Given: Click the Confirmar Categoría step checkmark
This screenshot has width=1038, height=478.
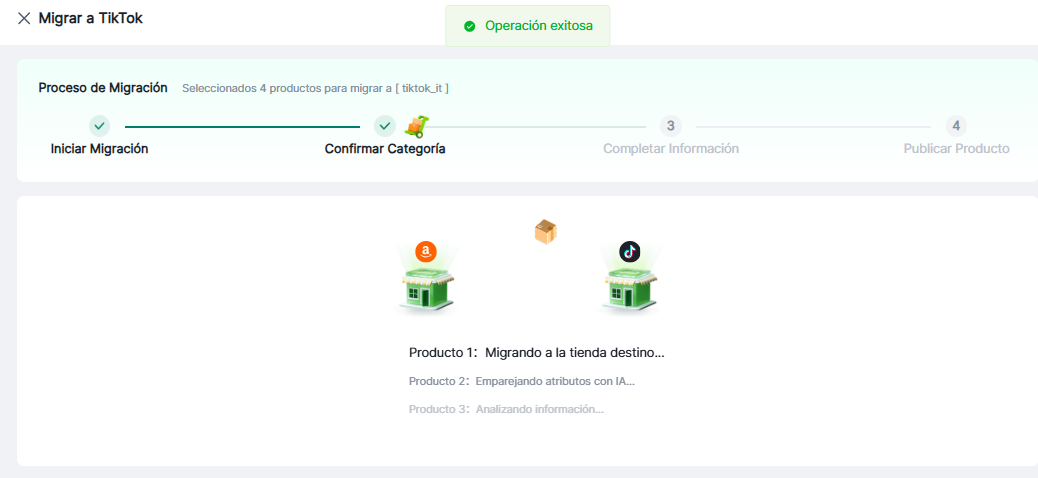Looking at the screenshot, I should (x=385, y=126).
